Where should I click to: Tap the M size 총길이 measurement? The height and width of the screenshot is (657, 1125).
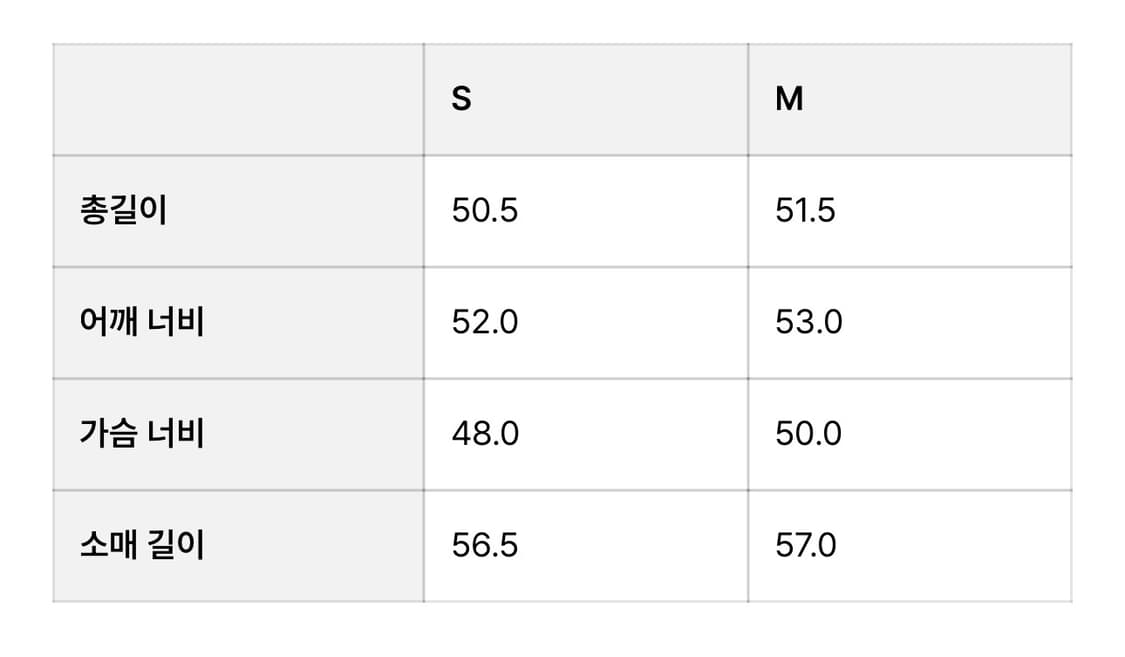(x=805, y=211)
